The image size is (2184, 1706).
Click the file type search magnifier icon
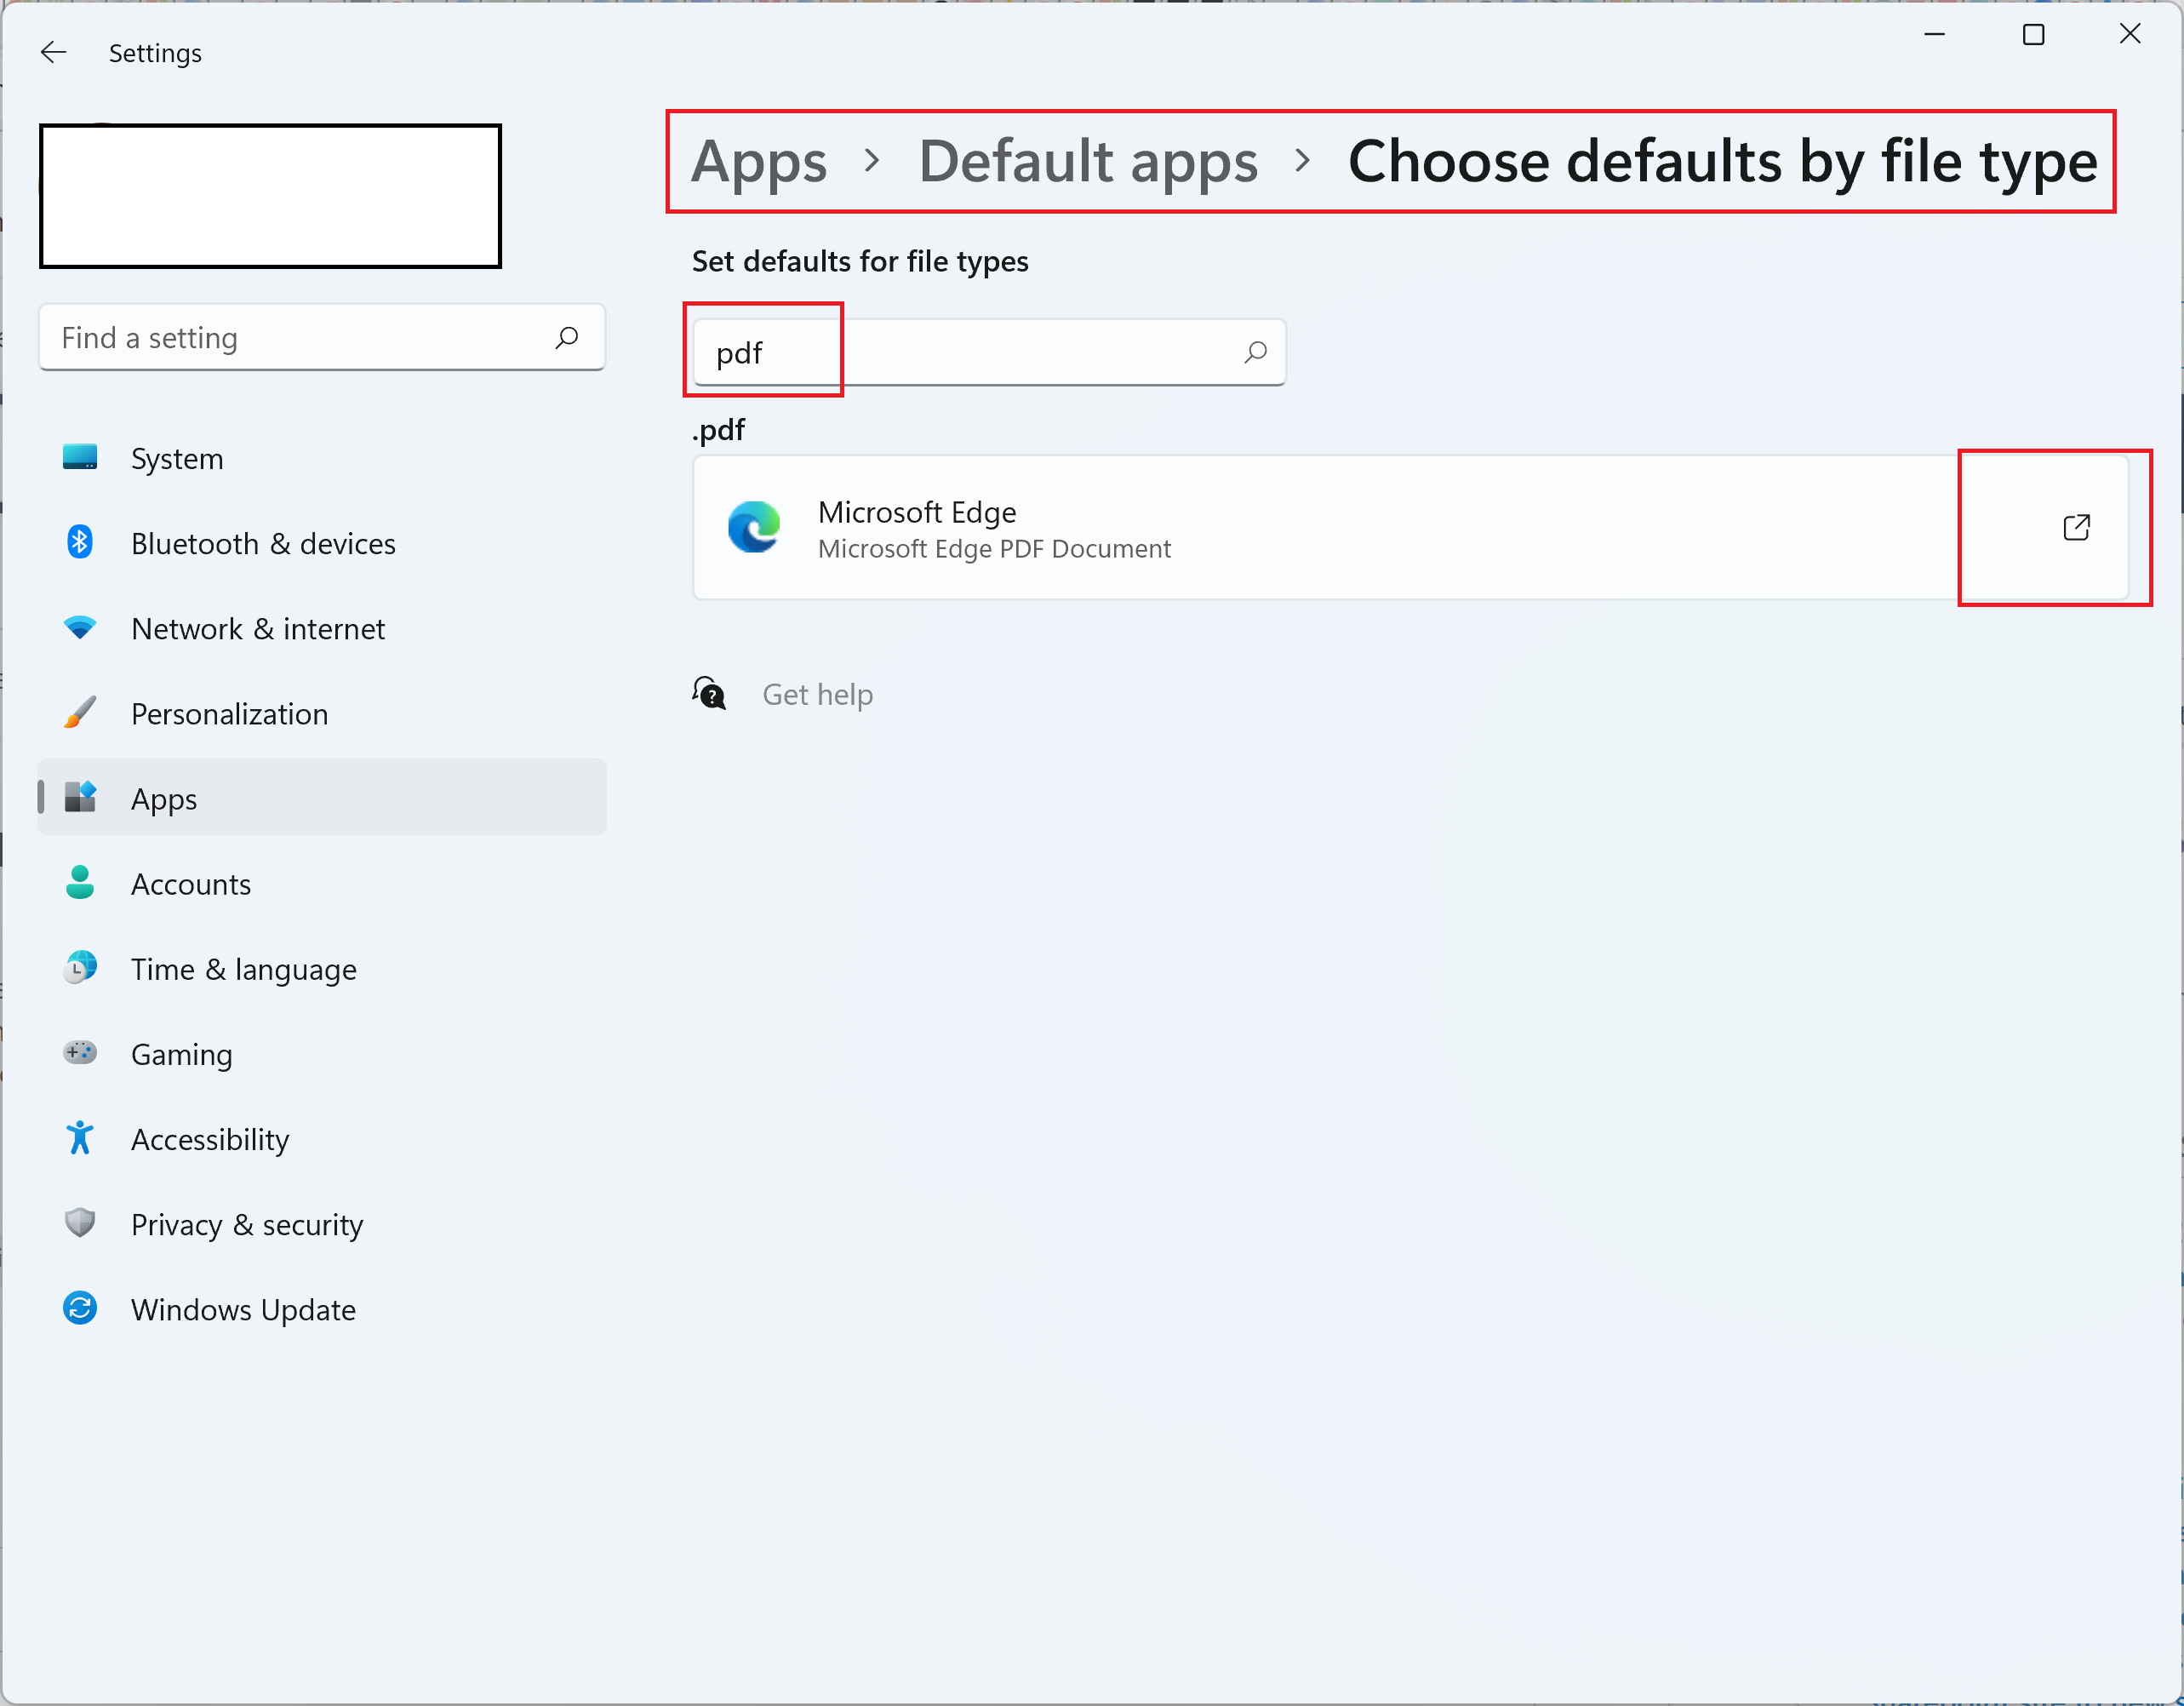click(x=1255, y=352)
